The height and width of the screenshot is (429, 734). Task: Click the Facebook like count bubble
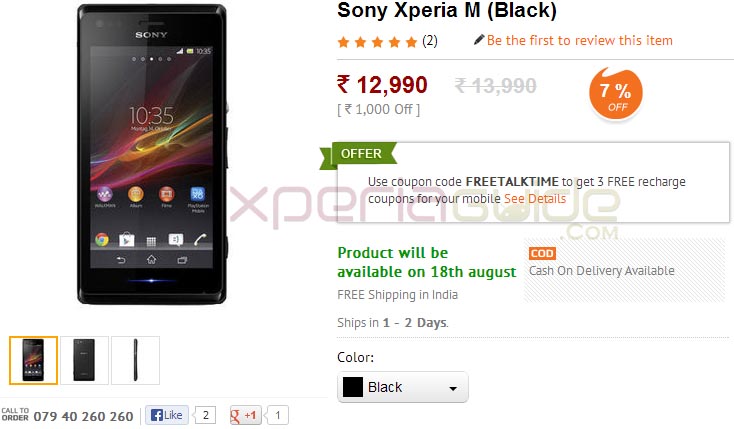coord(205,415)
